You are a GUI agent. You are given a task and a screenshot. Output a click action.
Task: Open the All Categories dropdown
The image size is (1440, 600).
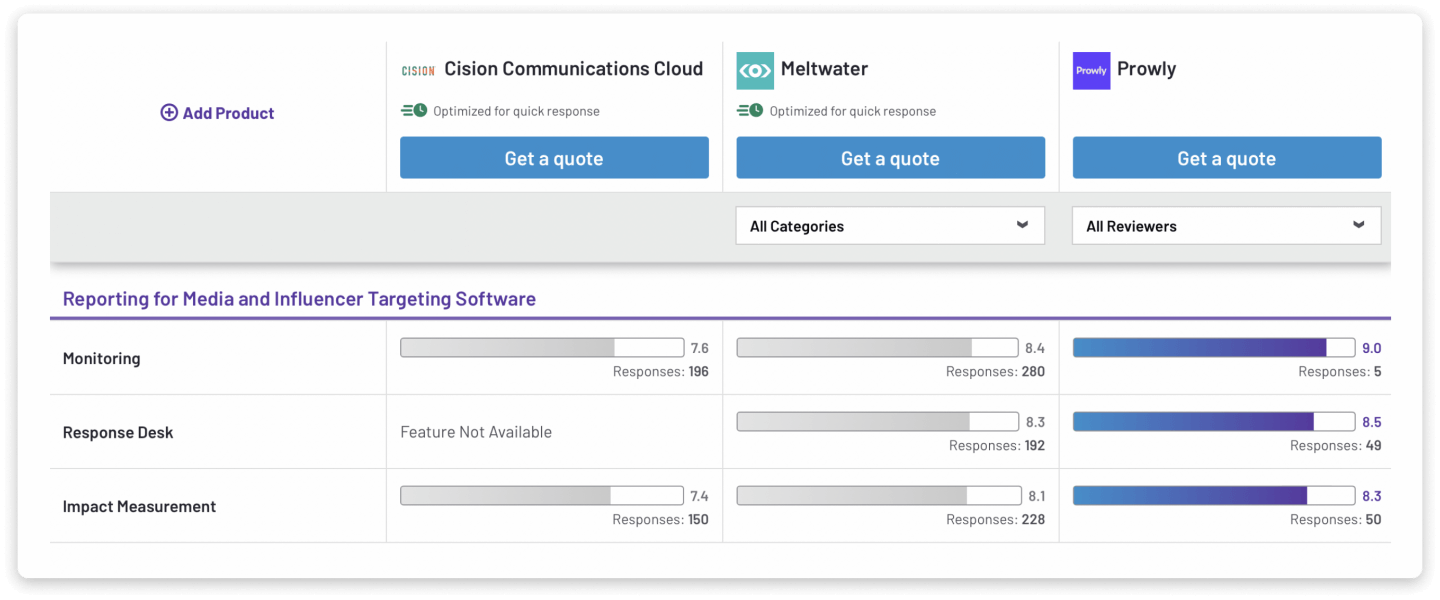[890, 226]
